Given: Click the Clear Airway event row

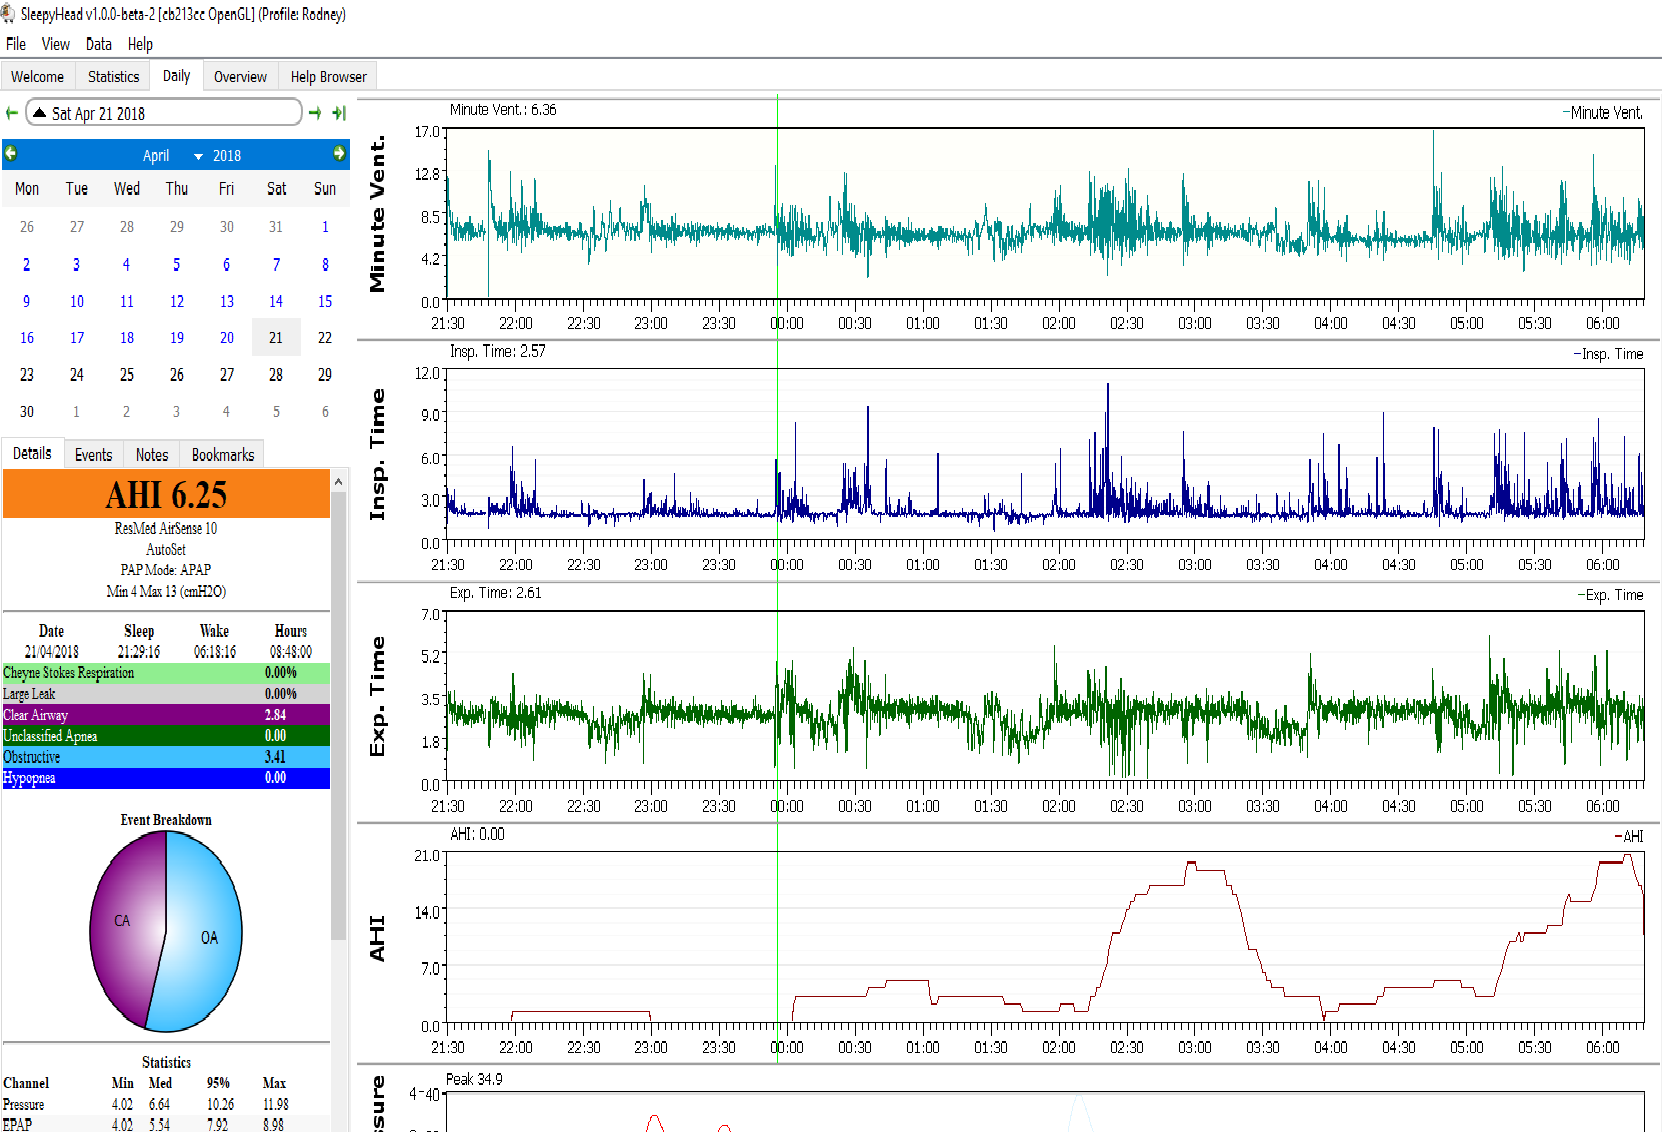Looking at the screenshot, I should tap(166, 715).
